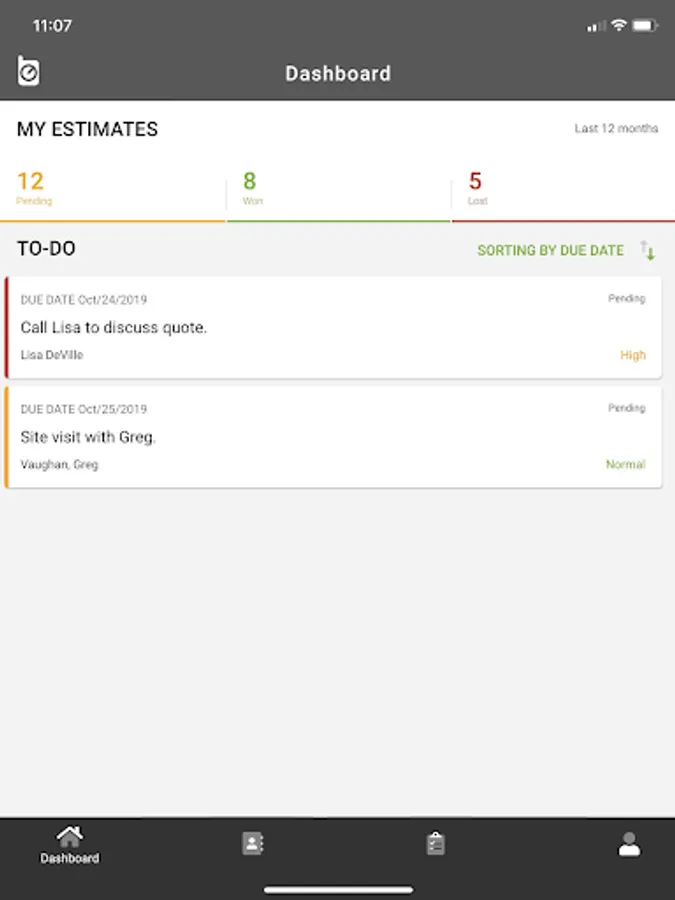675x900 pixels.
Task: Select the 8 Won estimates tab
Action: coord(338,188)
